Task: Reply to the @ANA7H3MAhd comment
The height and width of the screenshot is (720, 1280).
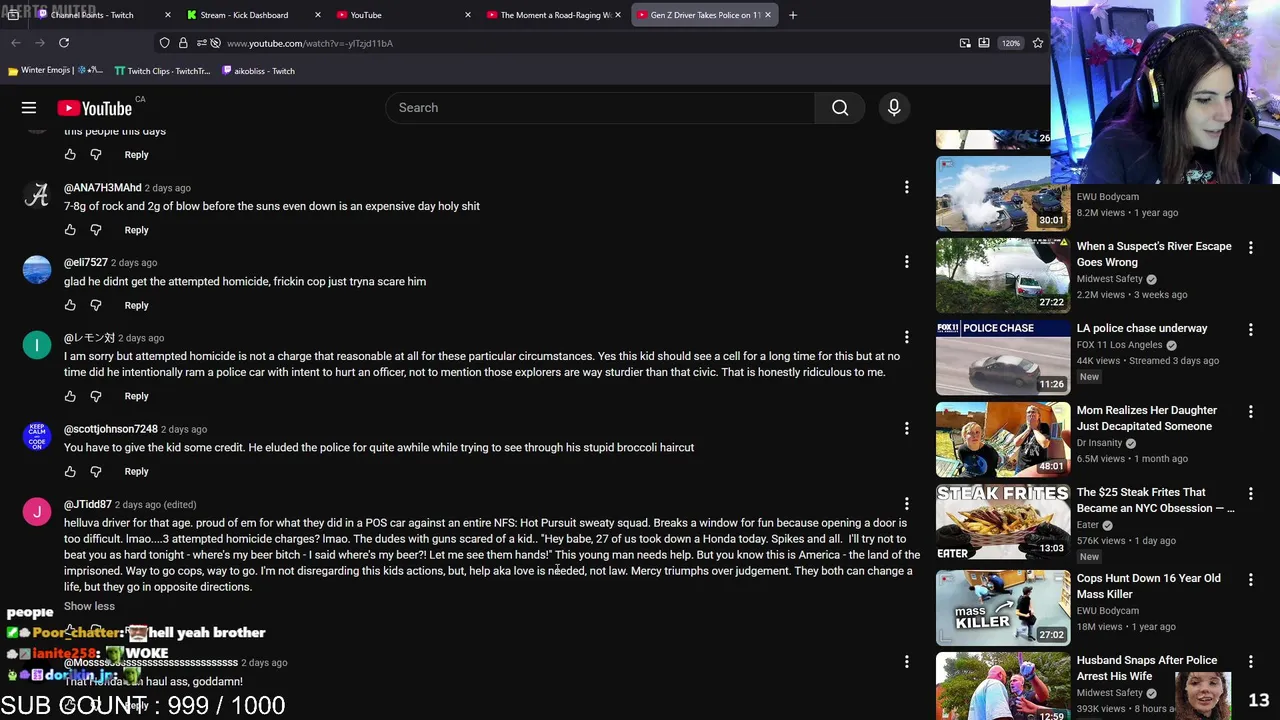Action: (136, 230)
